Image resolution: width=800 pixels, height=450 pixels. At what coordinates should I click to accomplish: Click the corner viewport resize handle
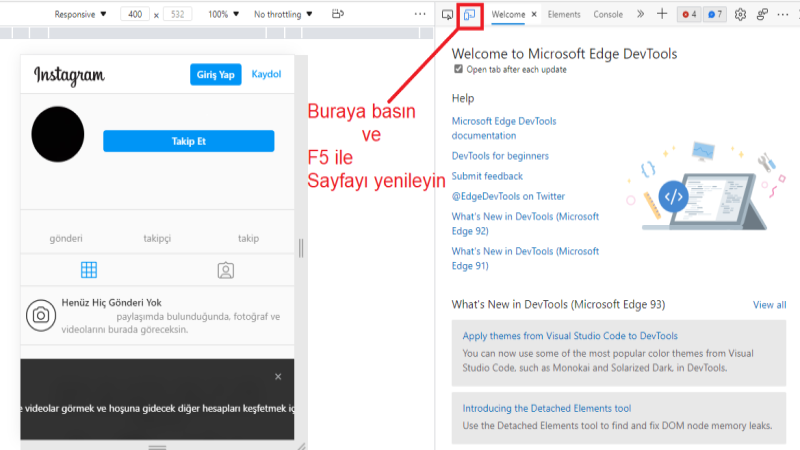tap(301, 445)
